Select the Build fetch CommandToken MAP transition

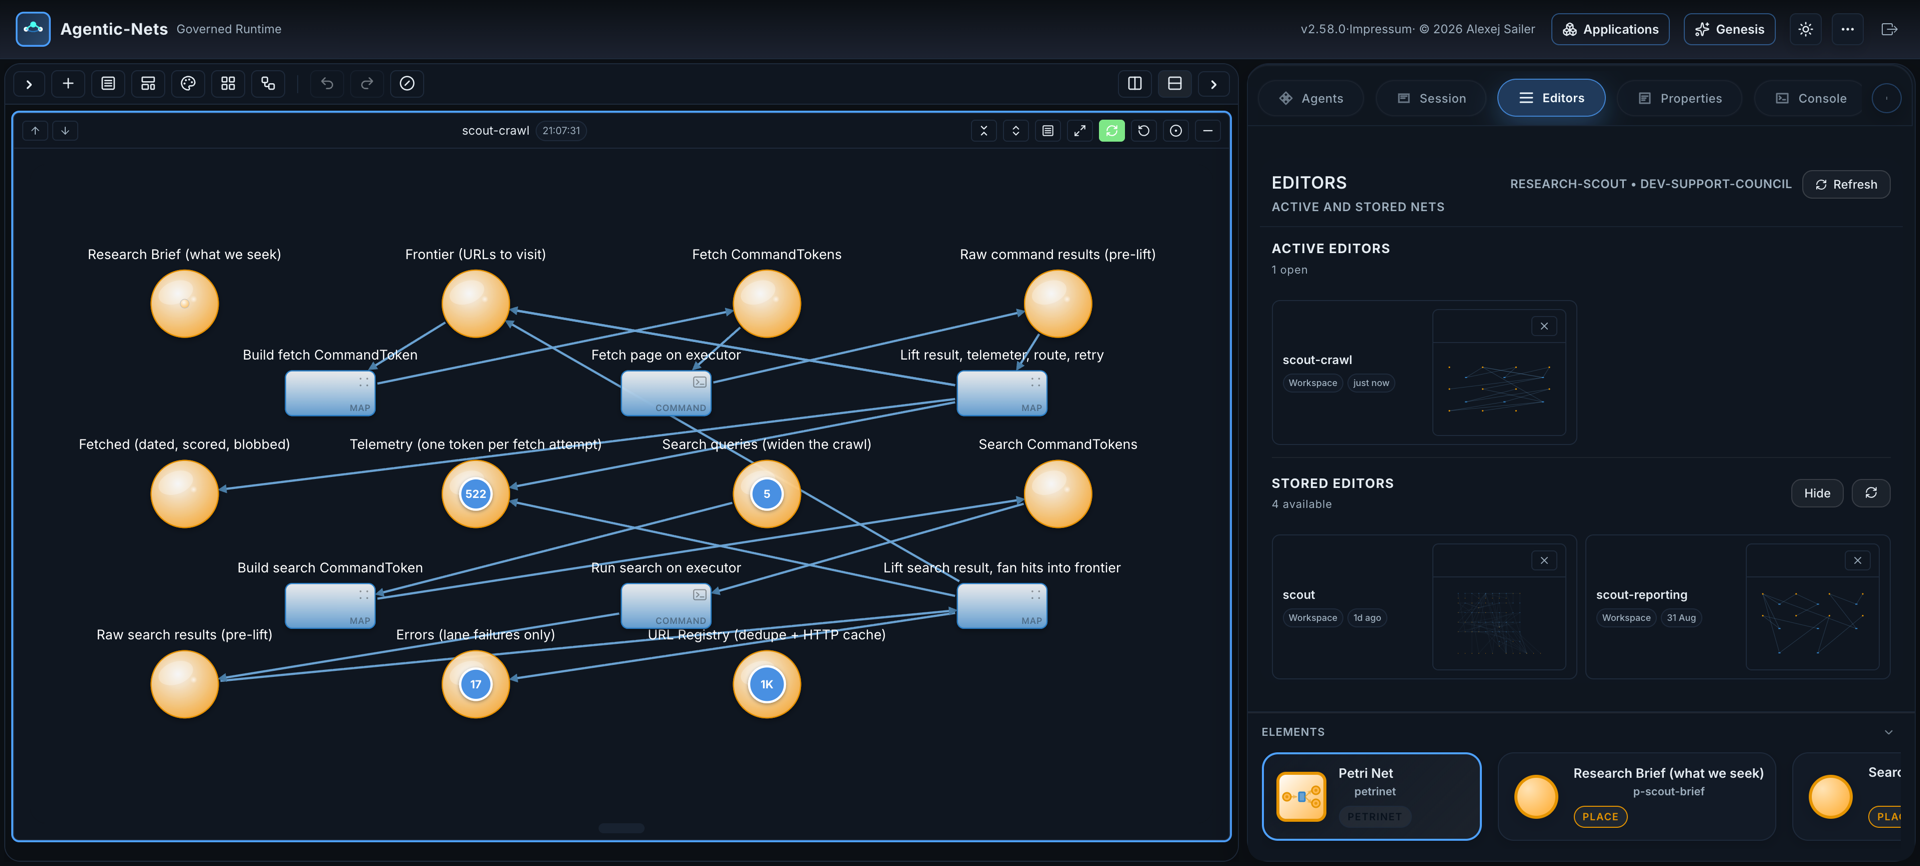pyautogui.click(x=330, y=393)
